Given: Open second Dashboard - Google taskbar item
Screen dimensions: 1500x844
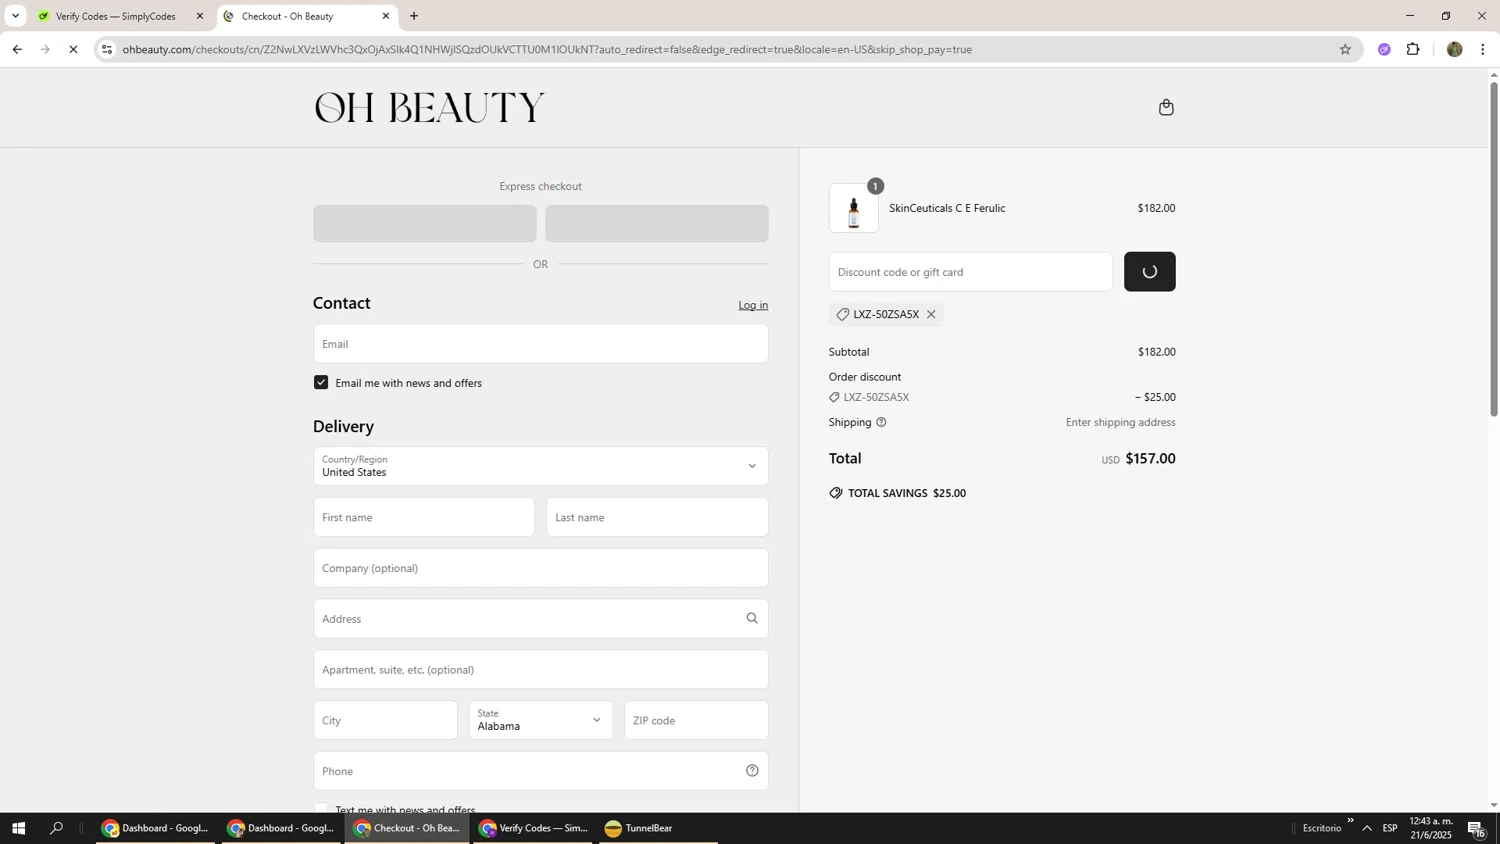Looking at the screenshot, I should pos(281,828).
